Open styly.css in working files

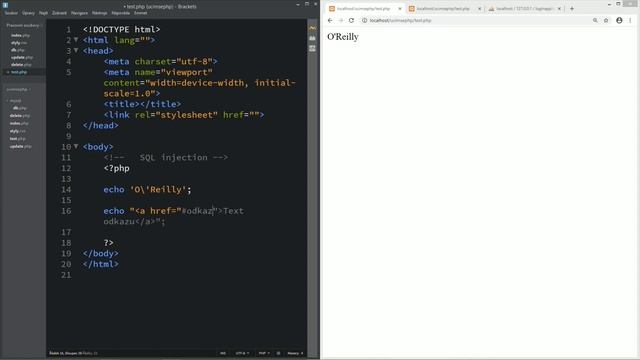19,43
